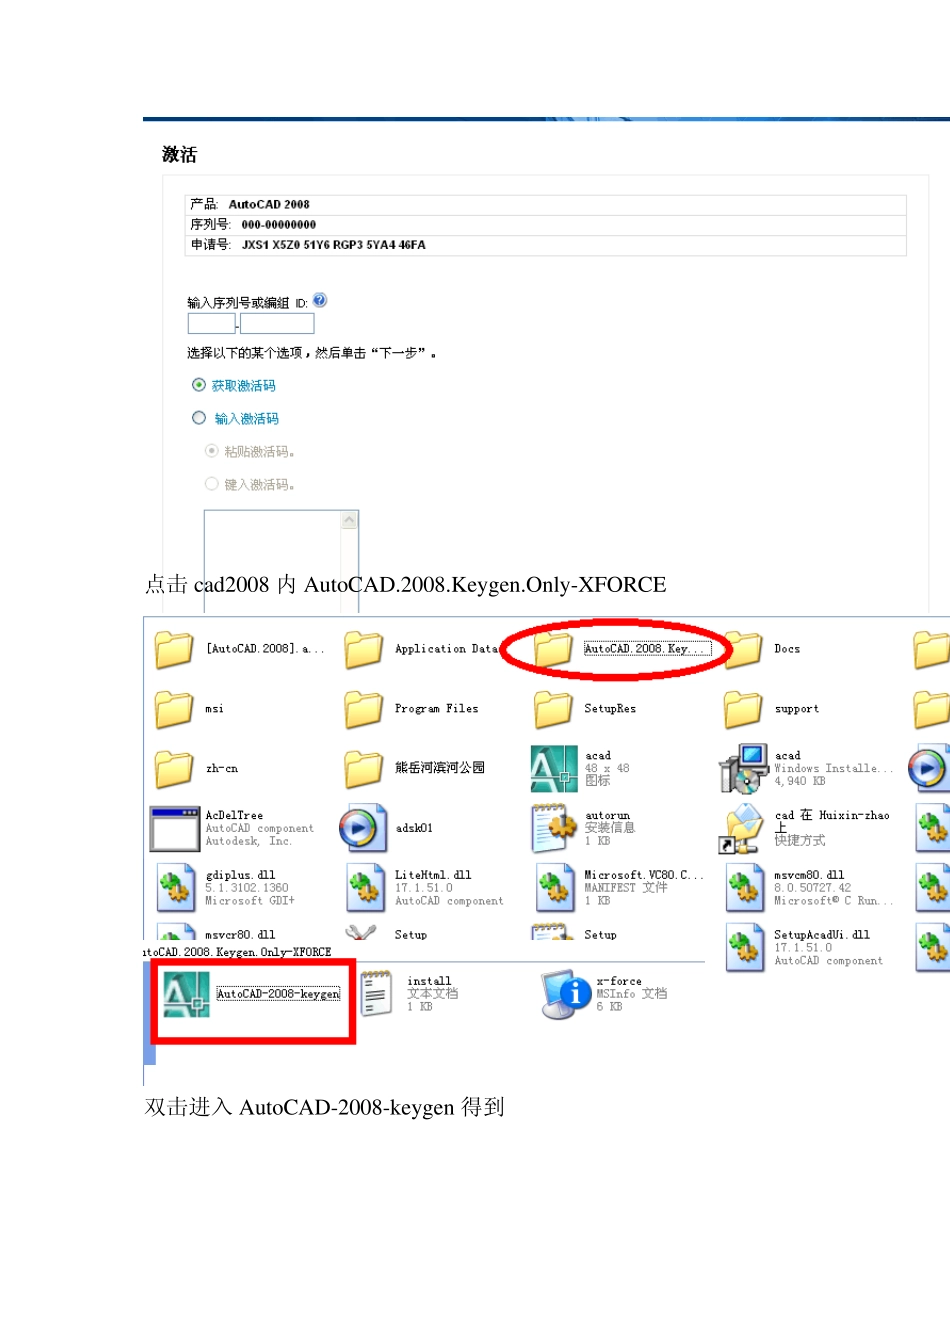Click the help icon beside 输入序列号或编组 ID
The height and width of the screenshot is (1344, 950).
pos(320,300)
